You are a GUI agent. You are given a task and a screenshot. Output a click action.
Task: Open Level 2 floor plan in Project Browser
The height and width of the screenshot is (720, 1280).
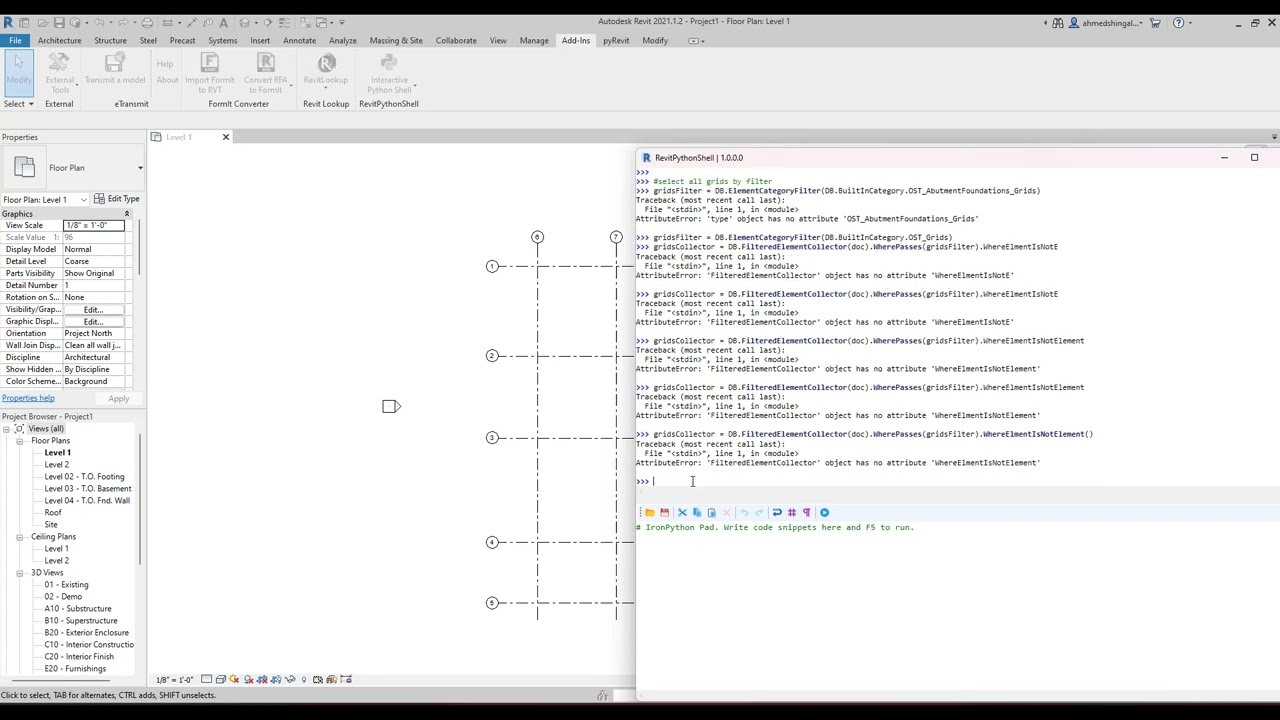[56, 465]
